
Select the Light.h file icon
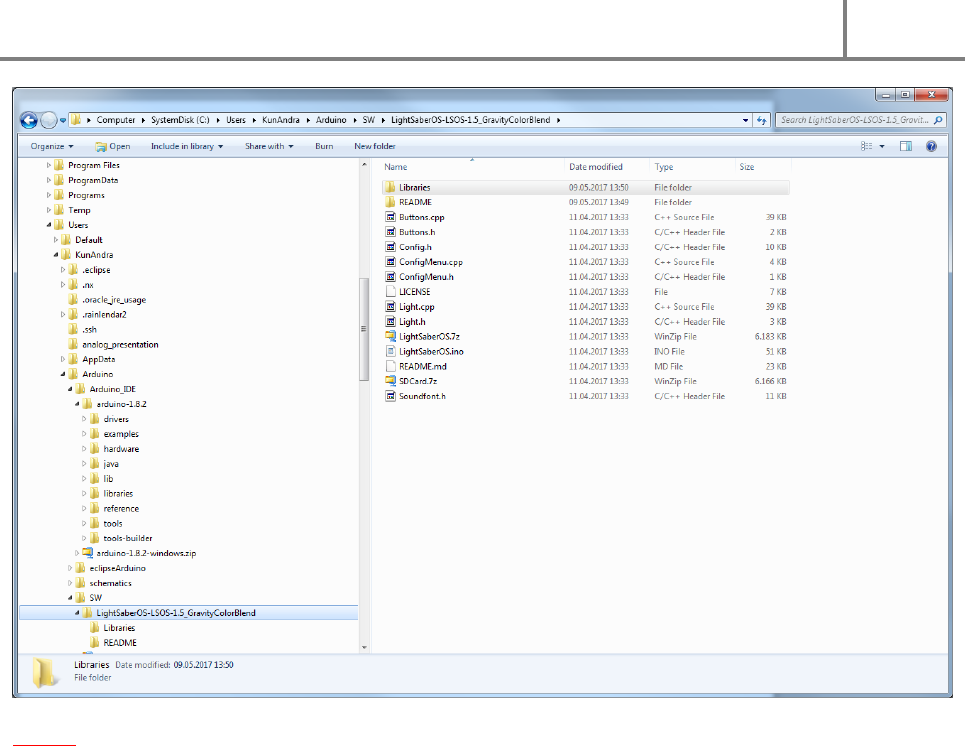tap(390, 321)
